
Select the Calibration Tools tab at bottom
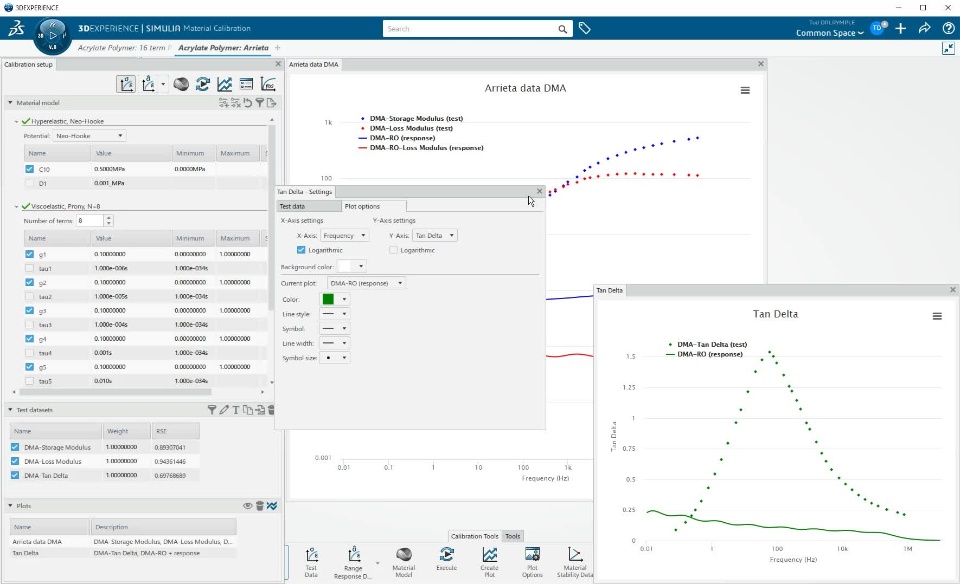click(x=474, y=536)
